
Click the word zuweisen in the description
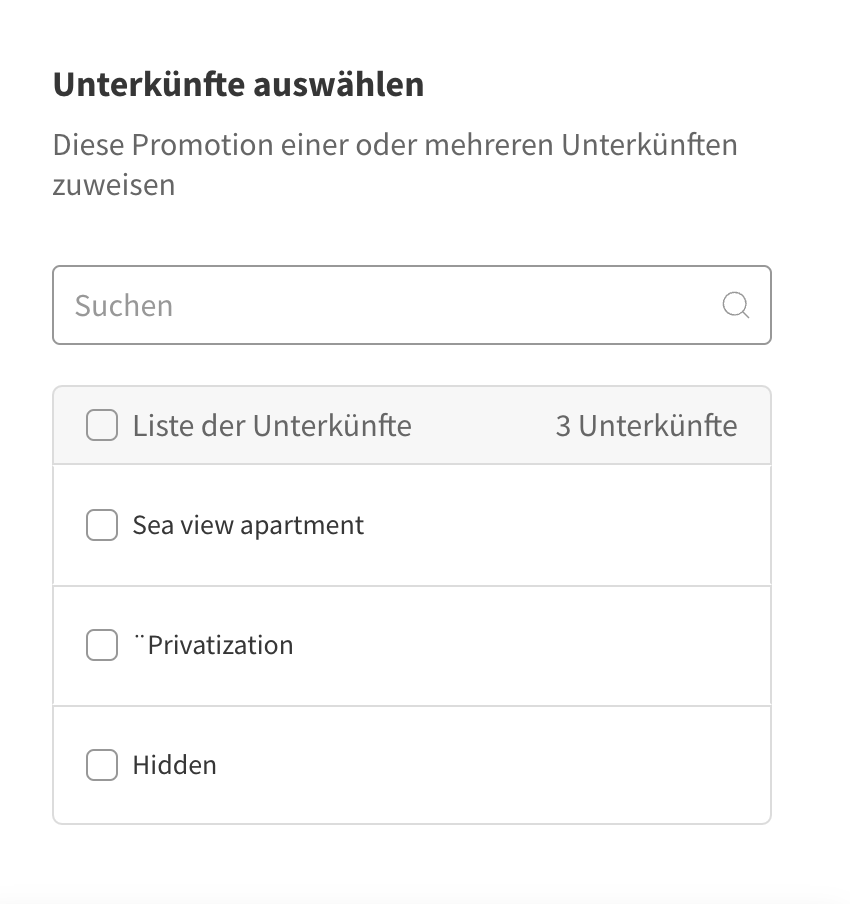114,185
